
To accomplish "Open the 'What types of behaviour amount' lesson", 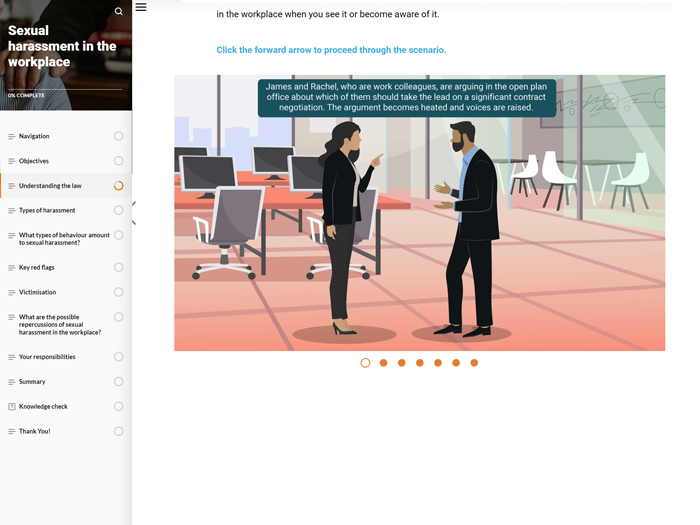I will [x=64, y=239].
